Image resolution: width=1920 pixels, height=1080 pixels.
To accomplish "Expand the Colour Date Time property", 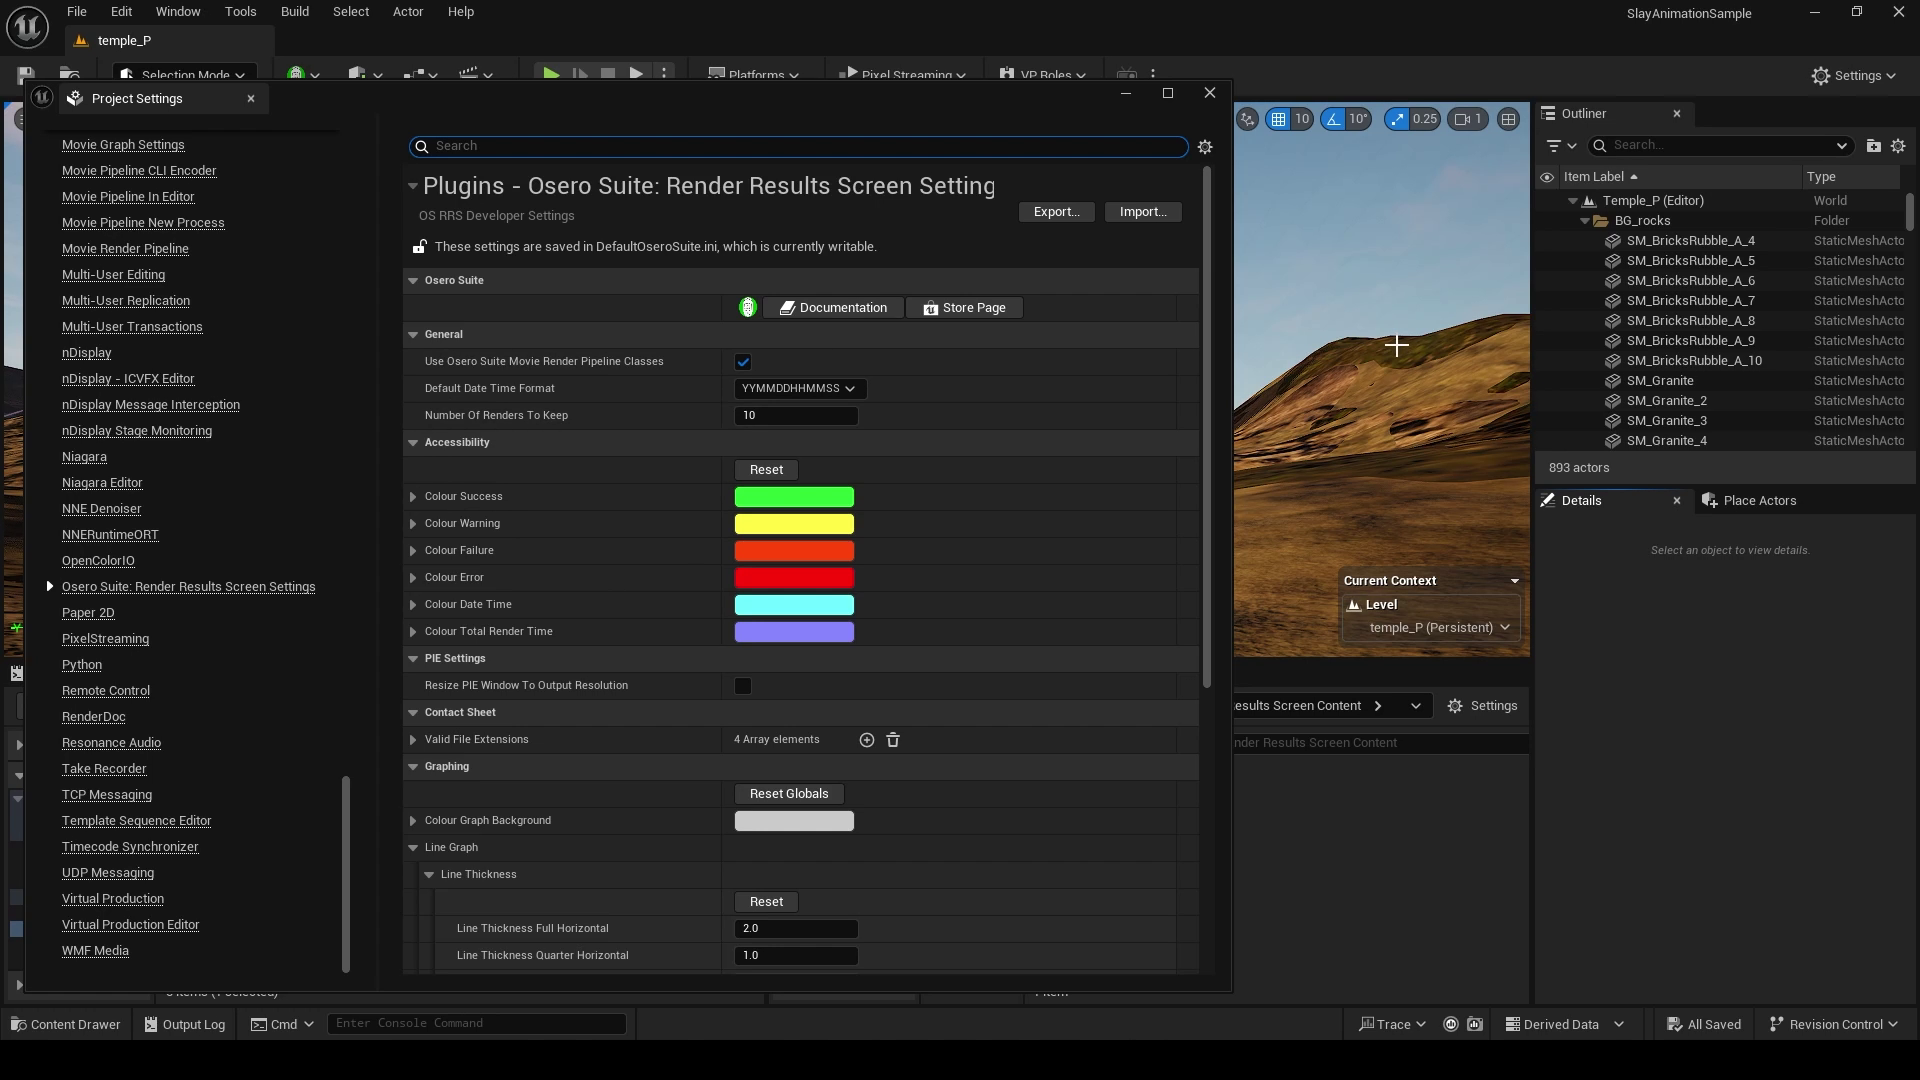I will (413, 605).
